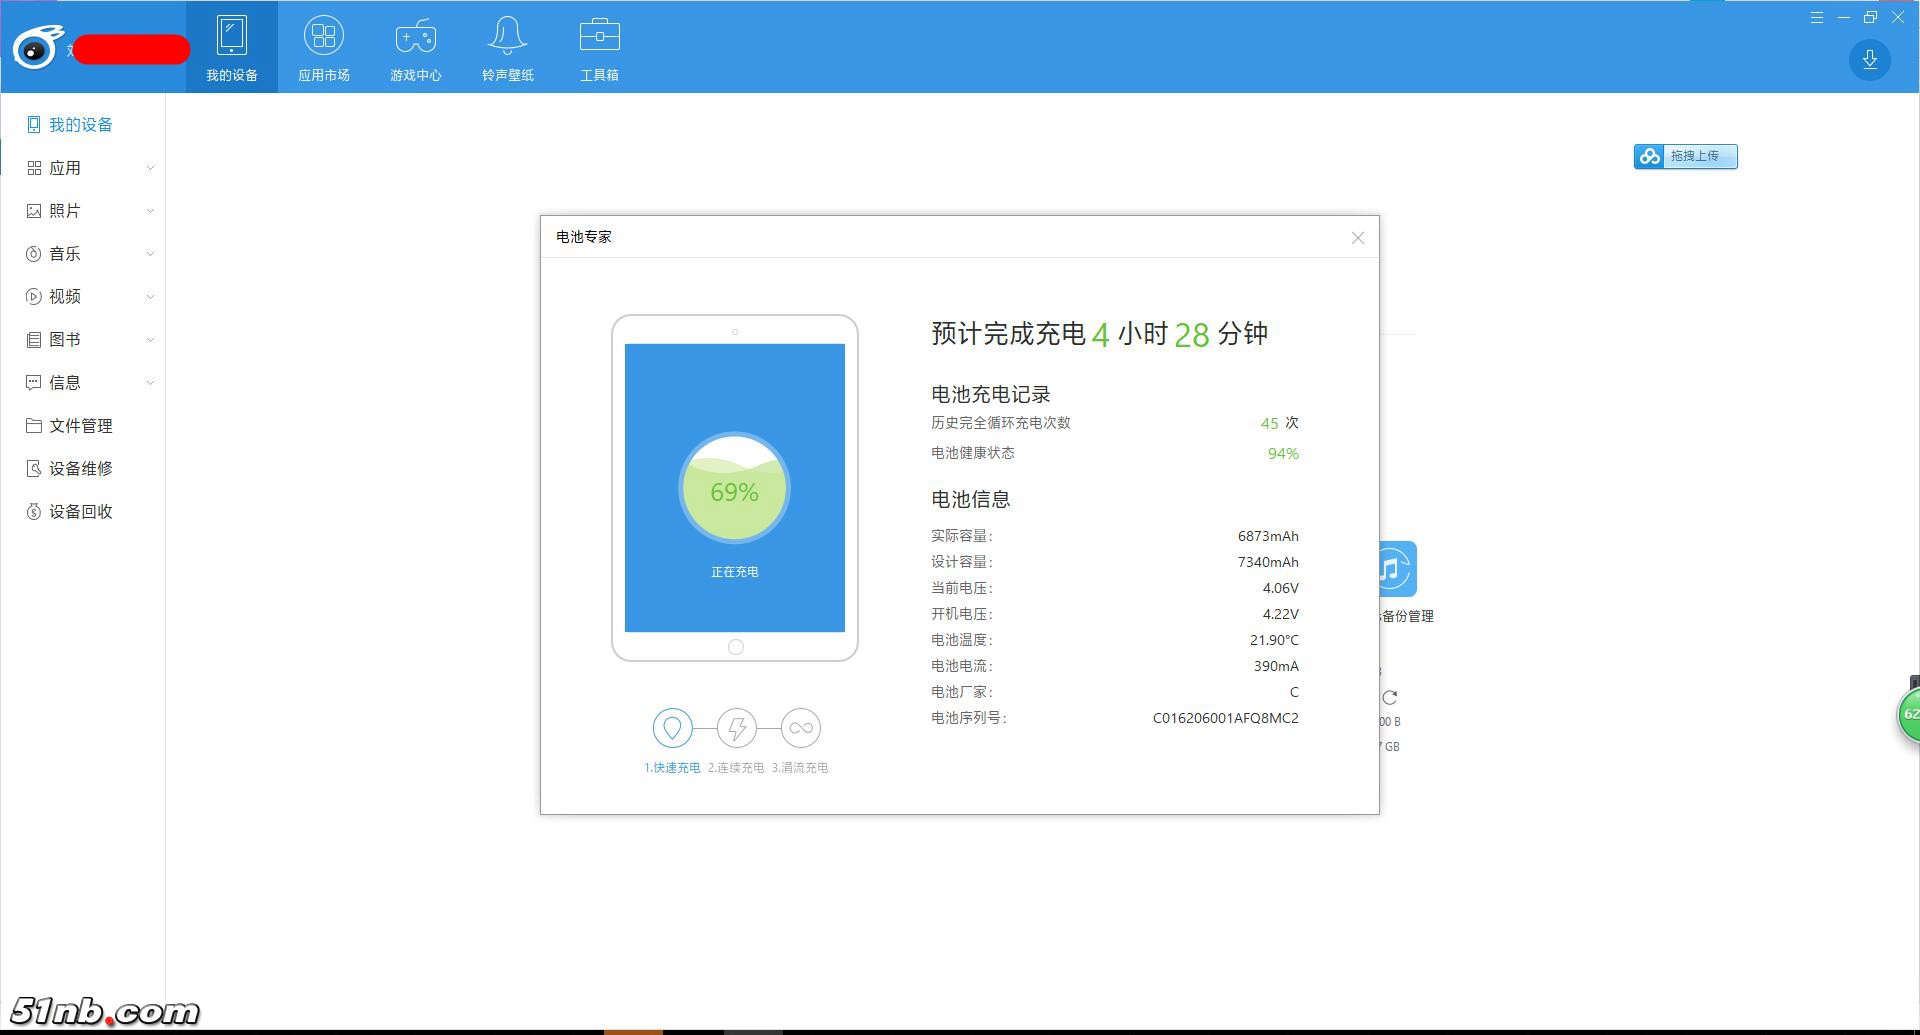Image resolution: width=1920 pixels, height=1035 pixels.
Task: Switch to the 我的设备 top tab
Action: [x=232, y=47]
